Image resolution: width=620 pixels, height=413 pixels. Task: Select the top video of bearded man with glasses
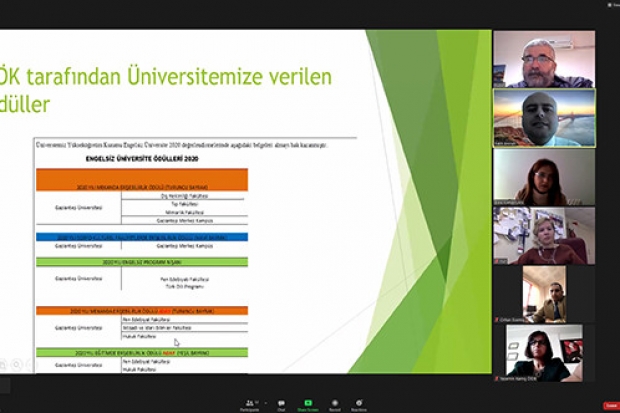point(543,58)
